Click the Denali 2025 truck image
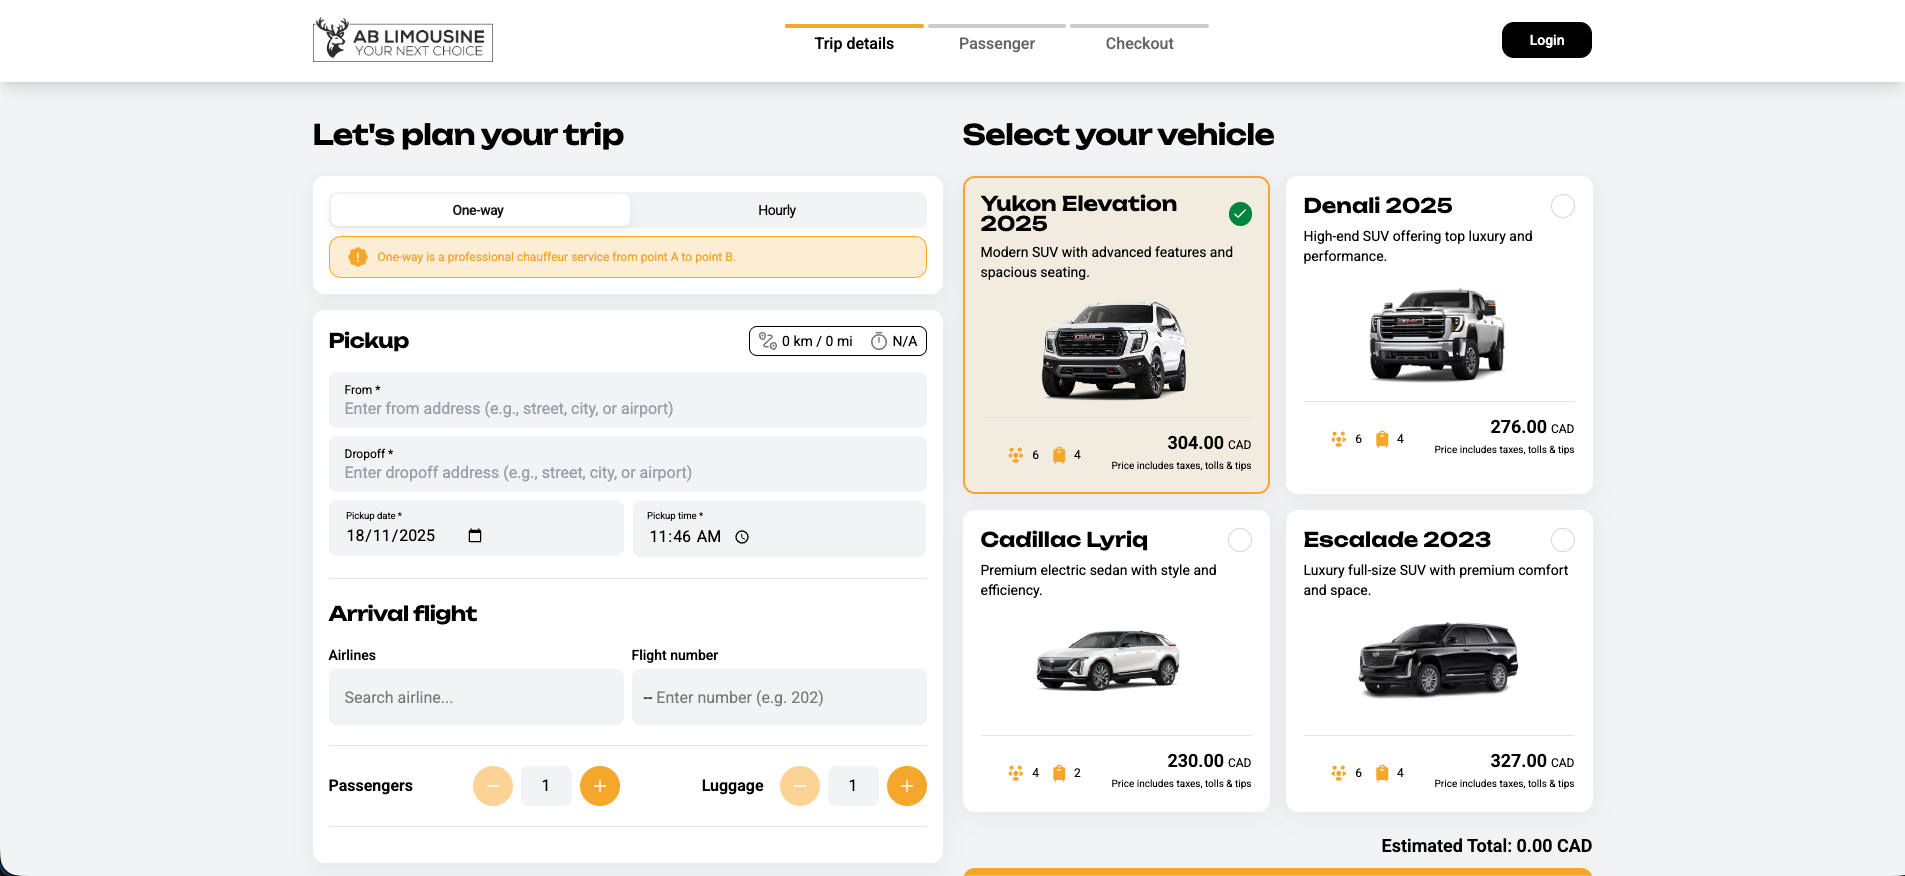The height and width of the screenshot is (876, 1905). point(1437,334)
